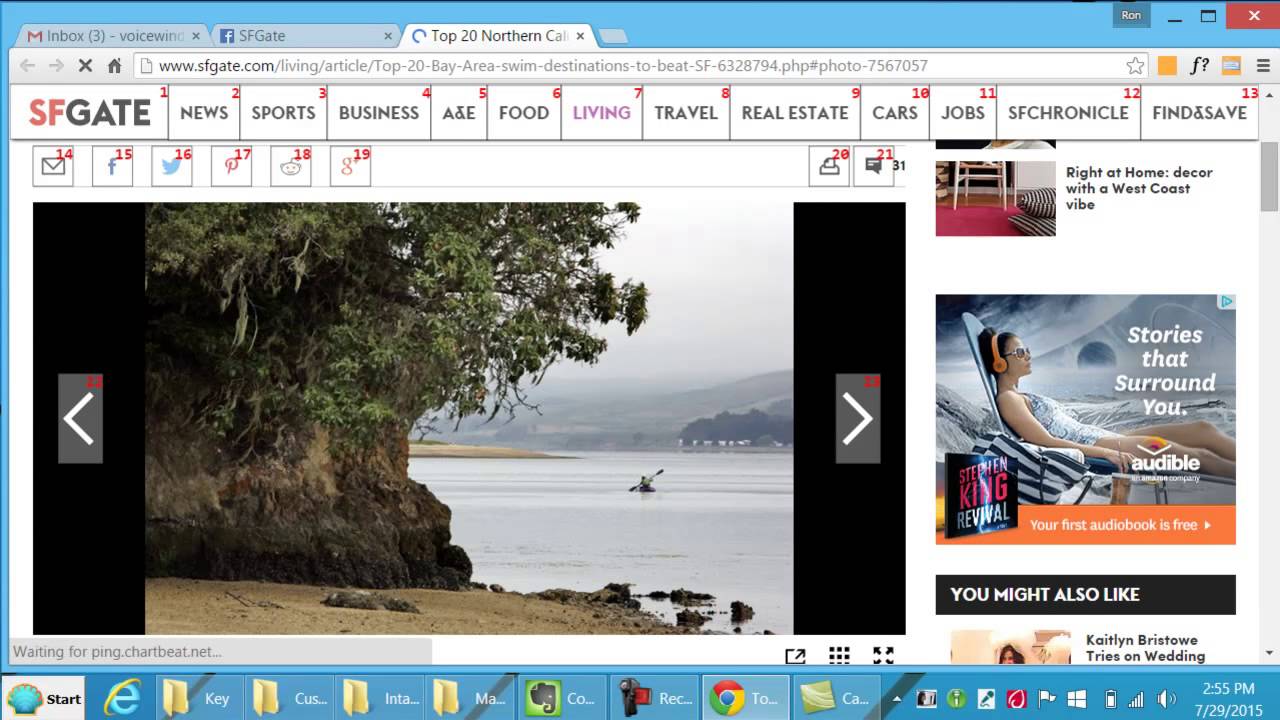This screenshot has width=1280, height=720.
Task: Open the Chrome menu (hamburger icon)
Action: pos(1263,66)
